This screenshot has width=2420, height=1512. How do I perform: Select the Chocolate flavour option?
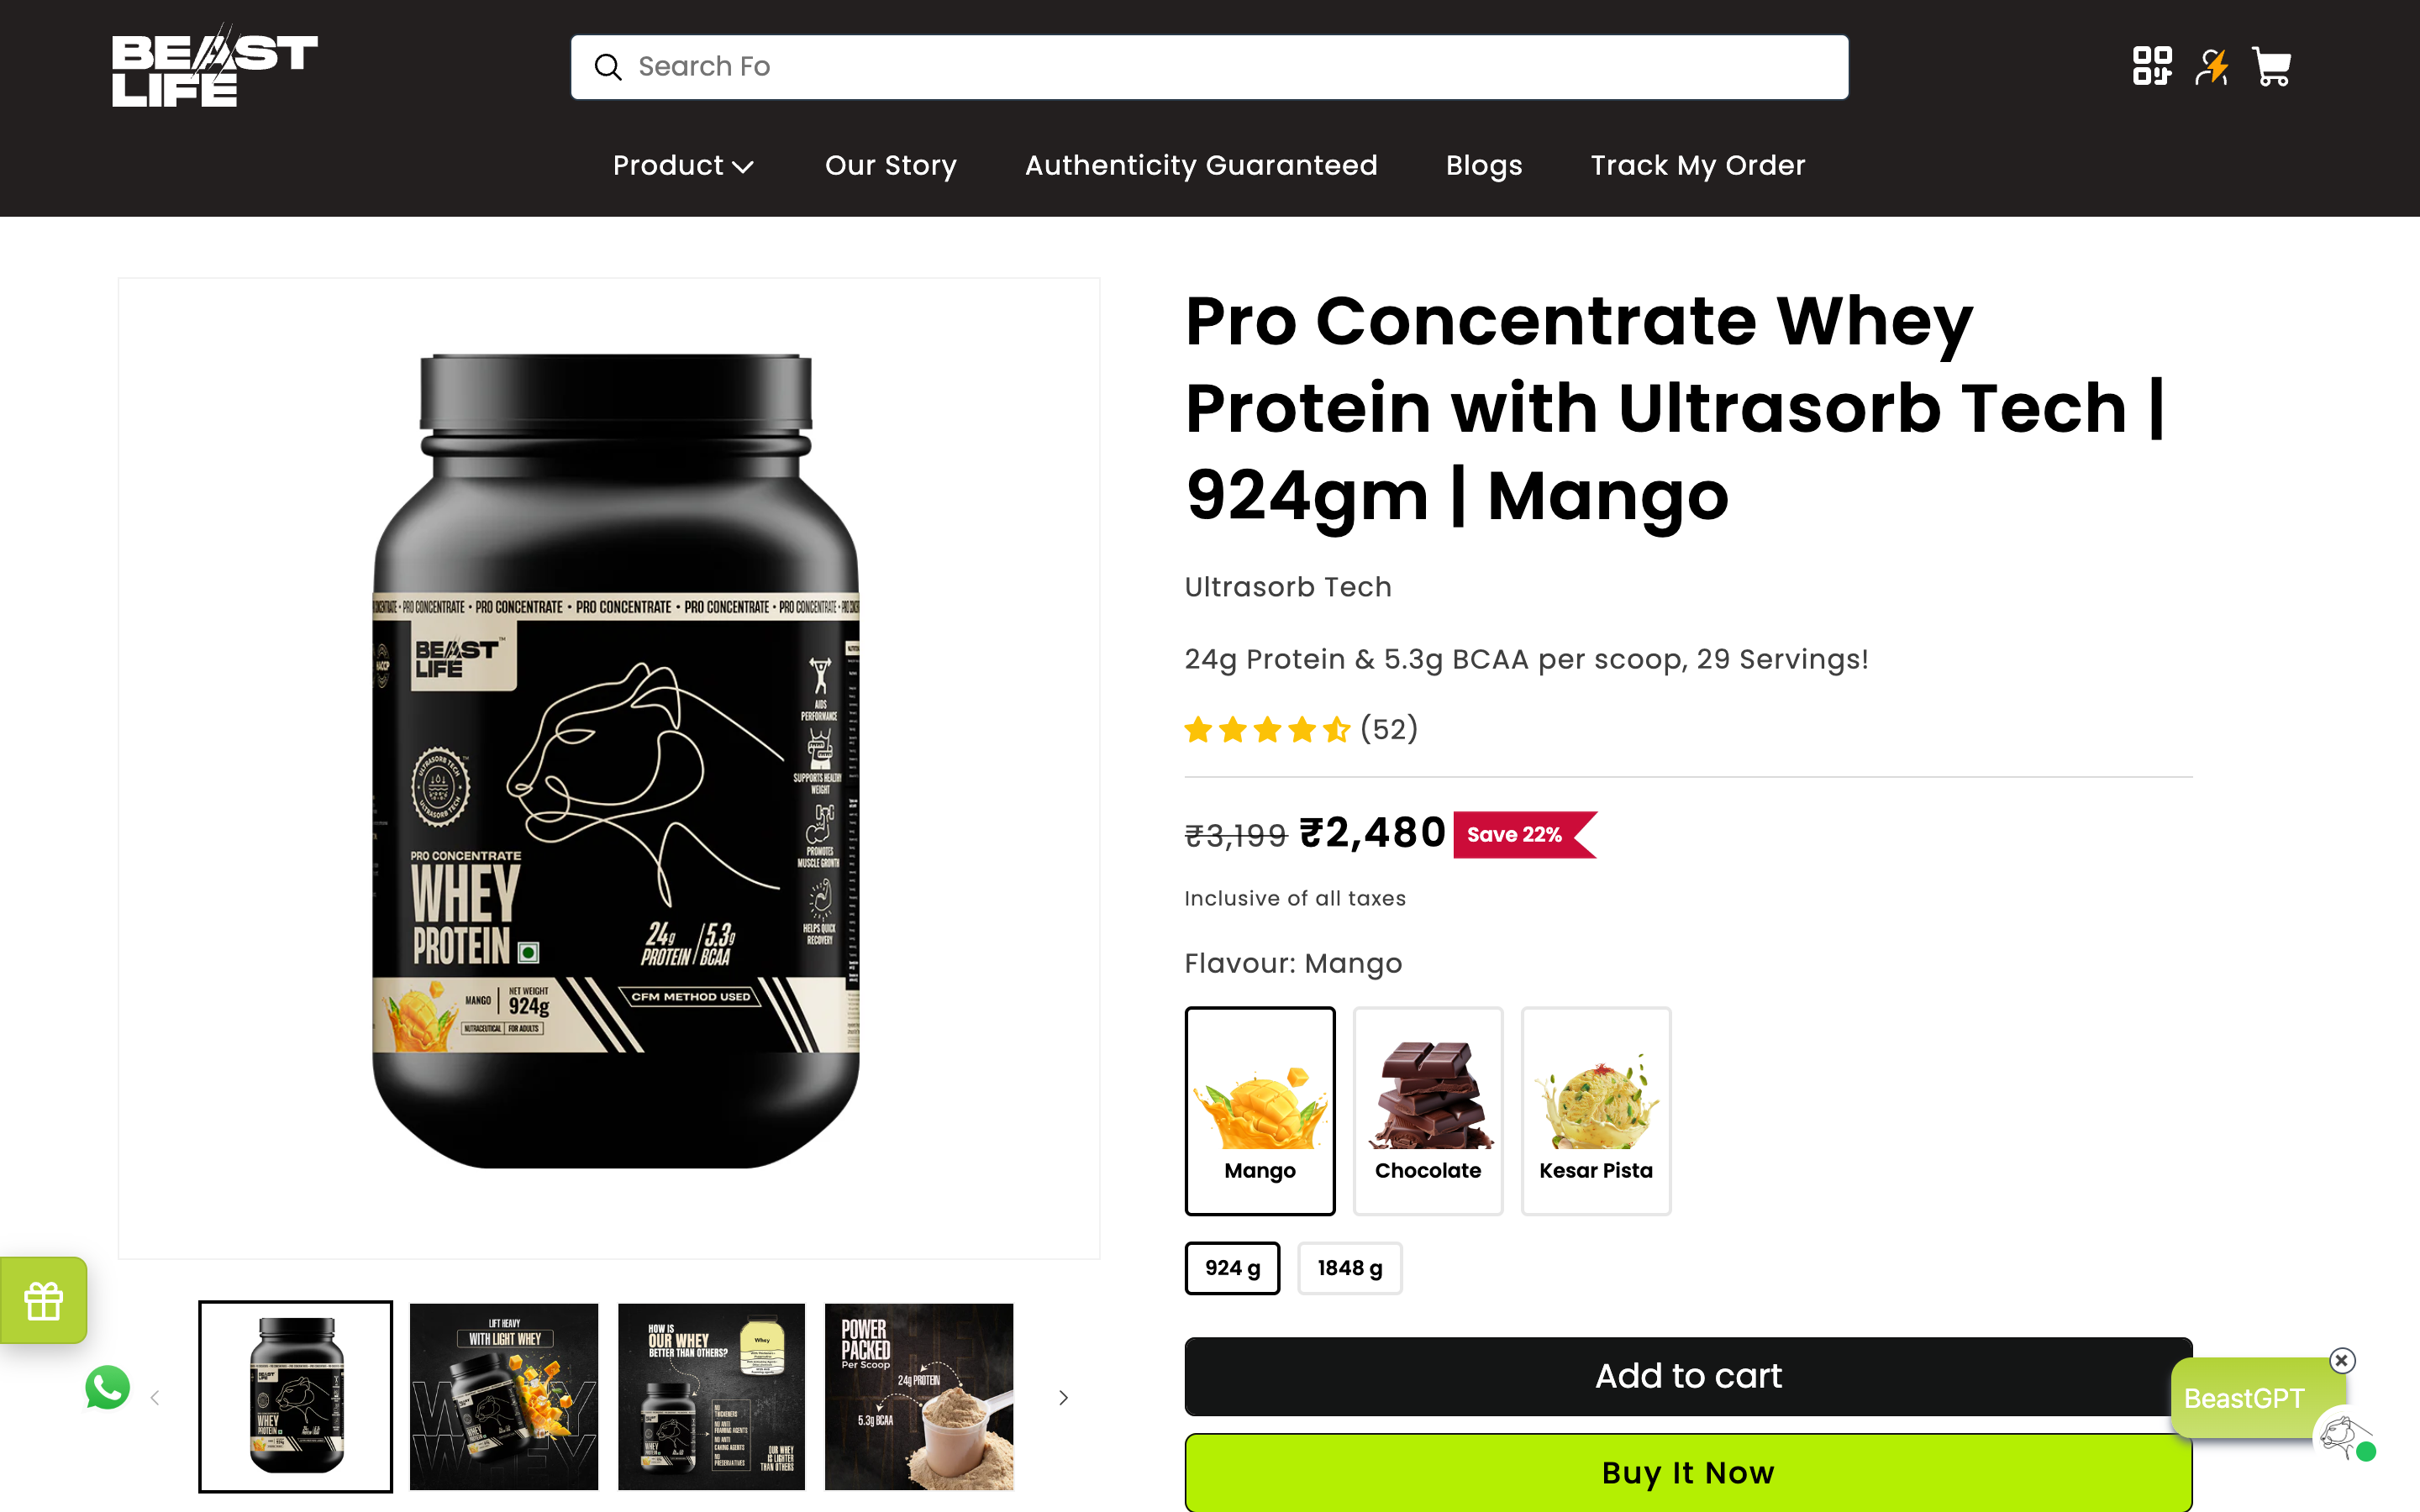(1427, 1111)
